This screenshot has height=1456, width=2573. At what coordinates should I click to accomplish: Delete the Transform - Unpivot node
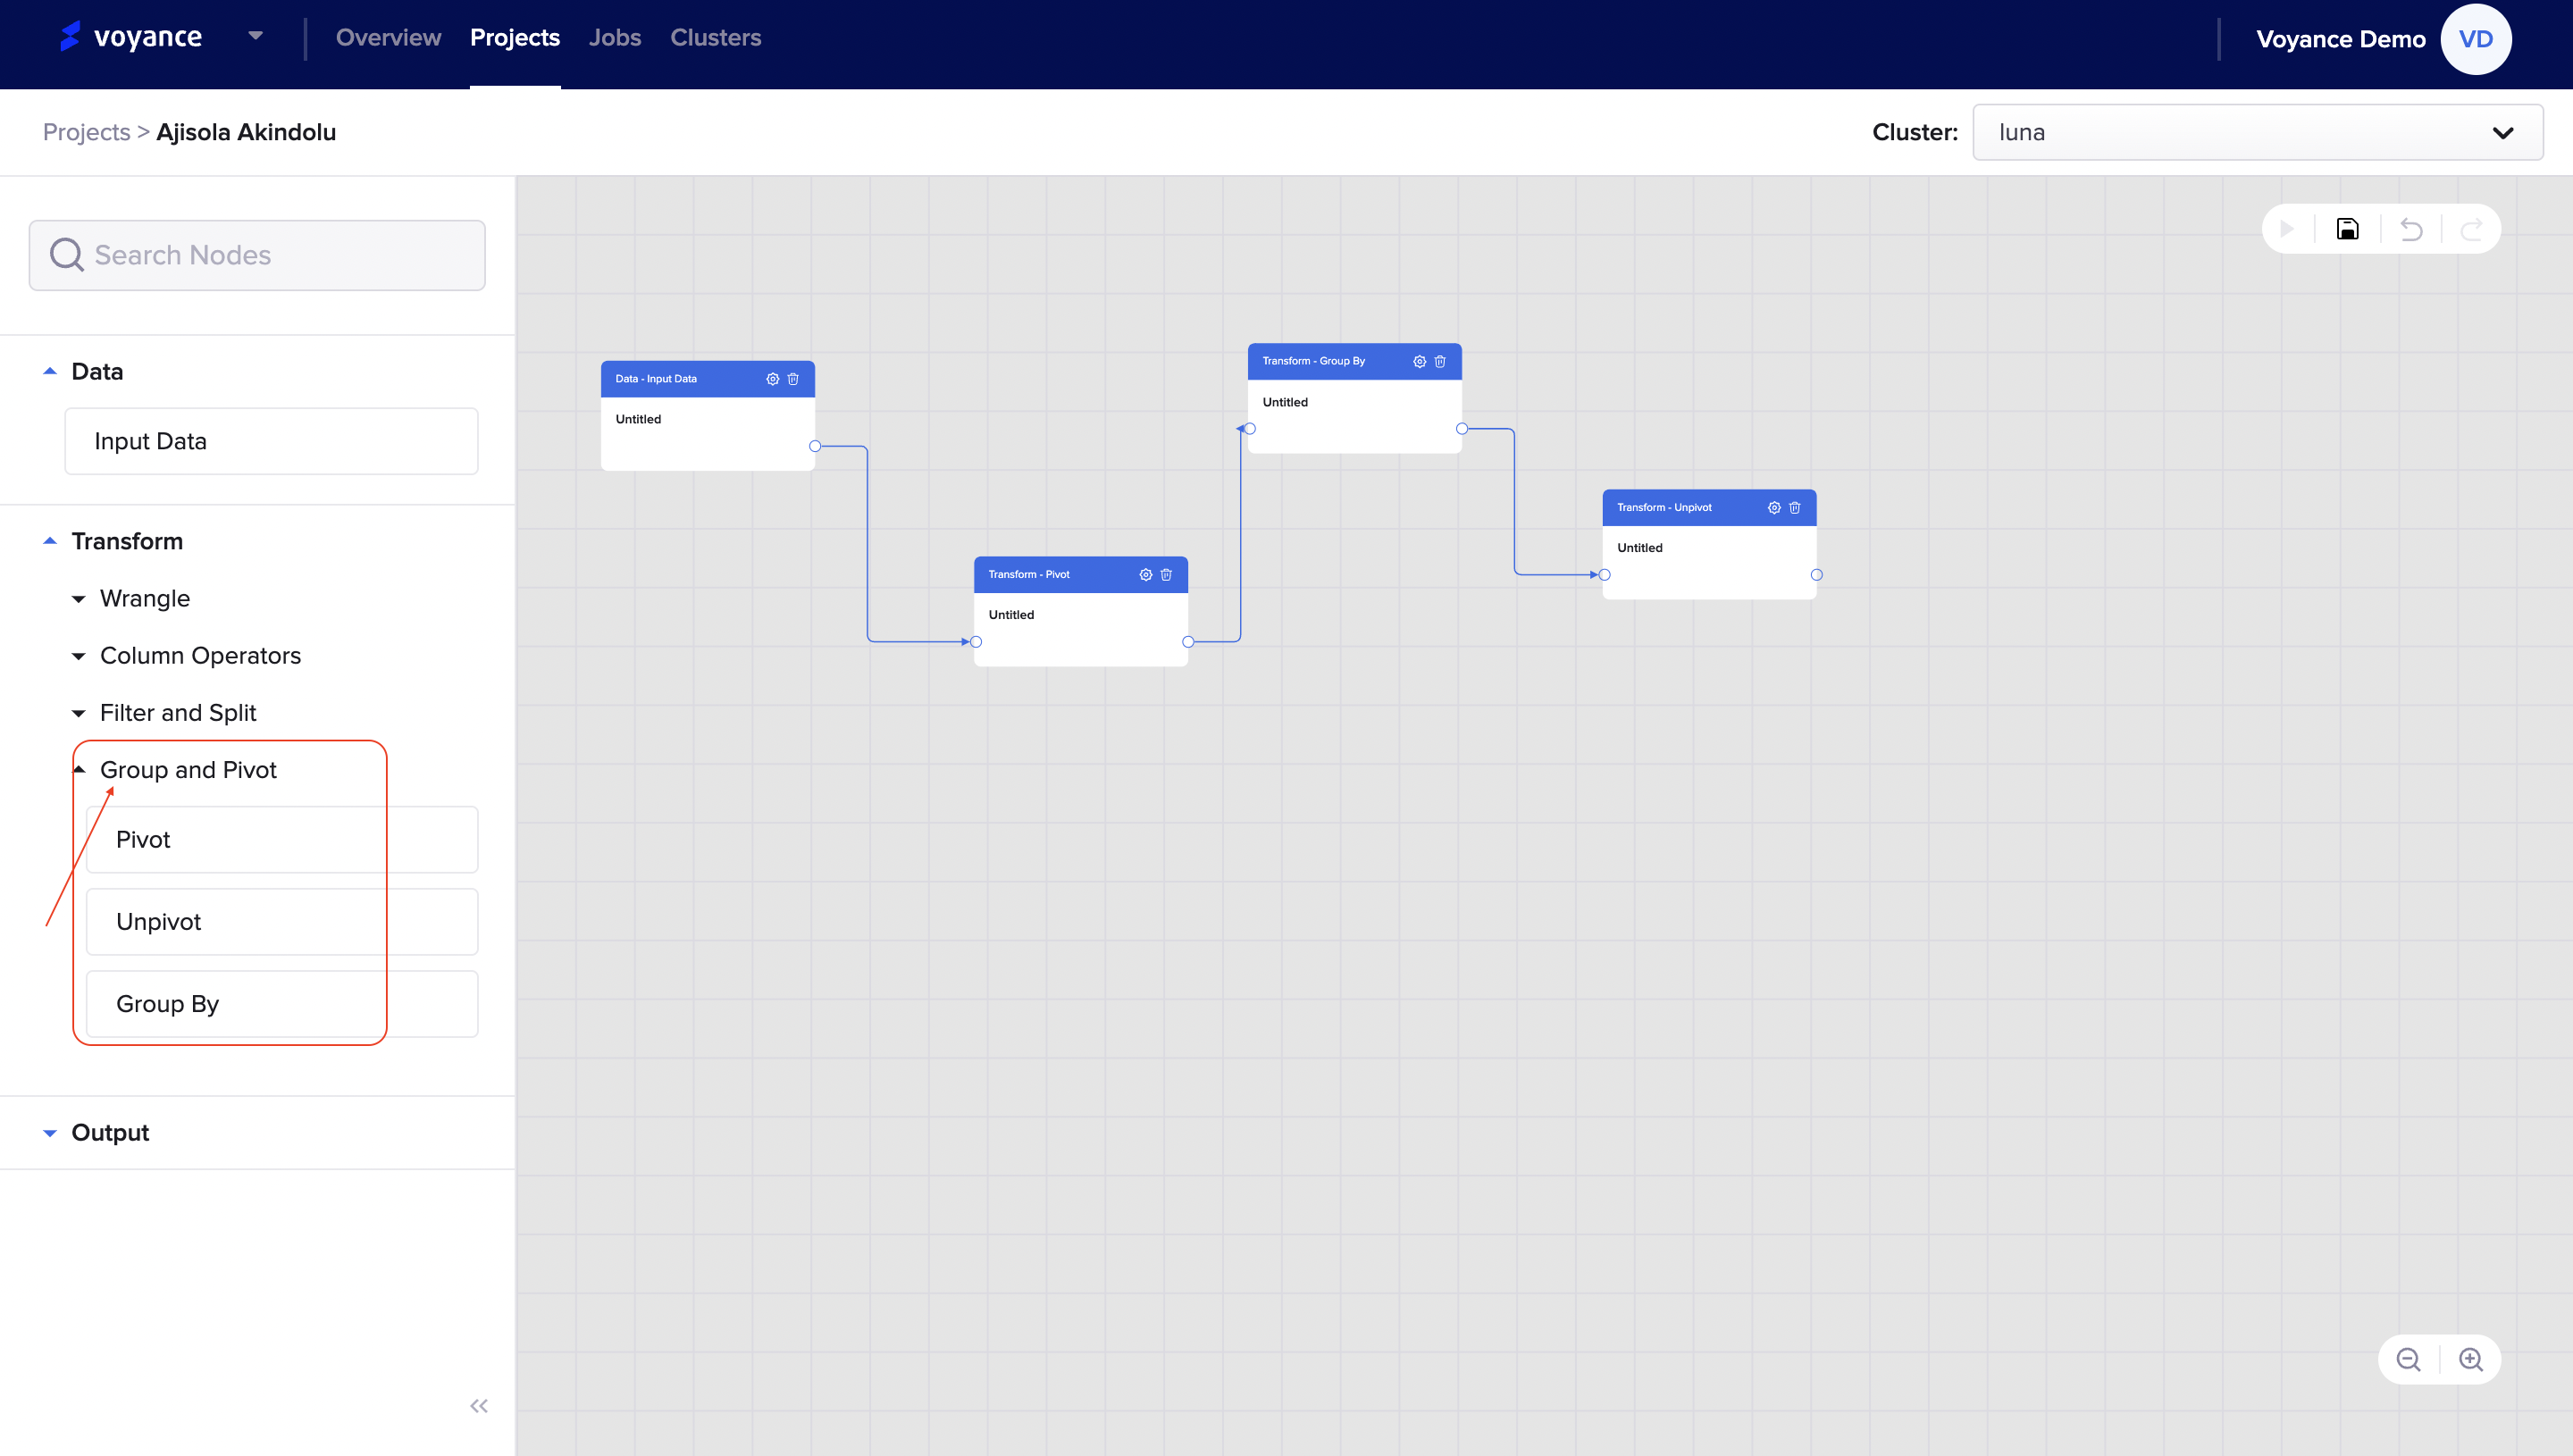coord(1795,507)
